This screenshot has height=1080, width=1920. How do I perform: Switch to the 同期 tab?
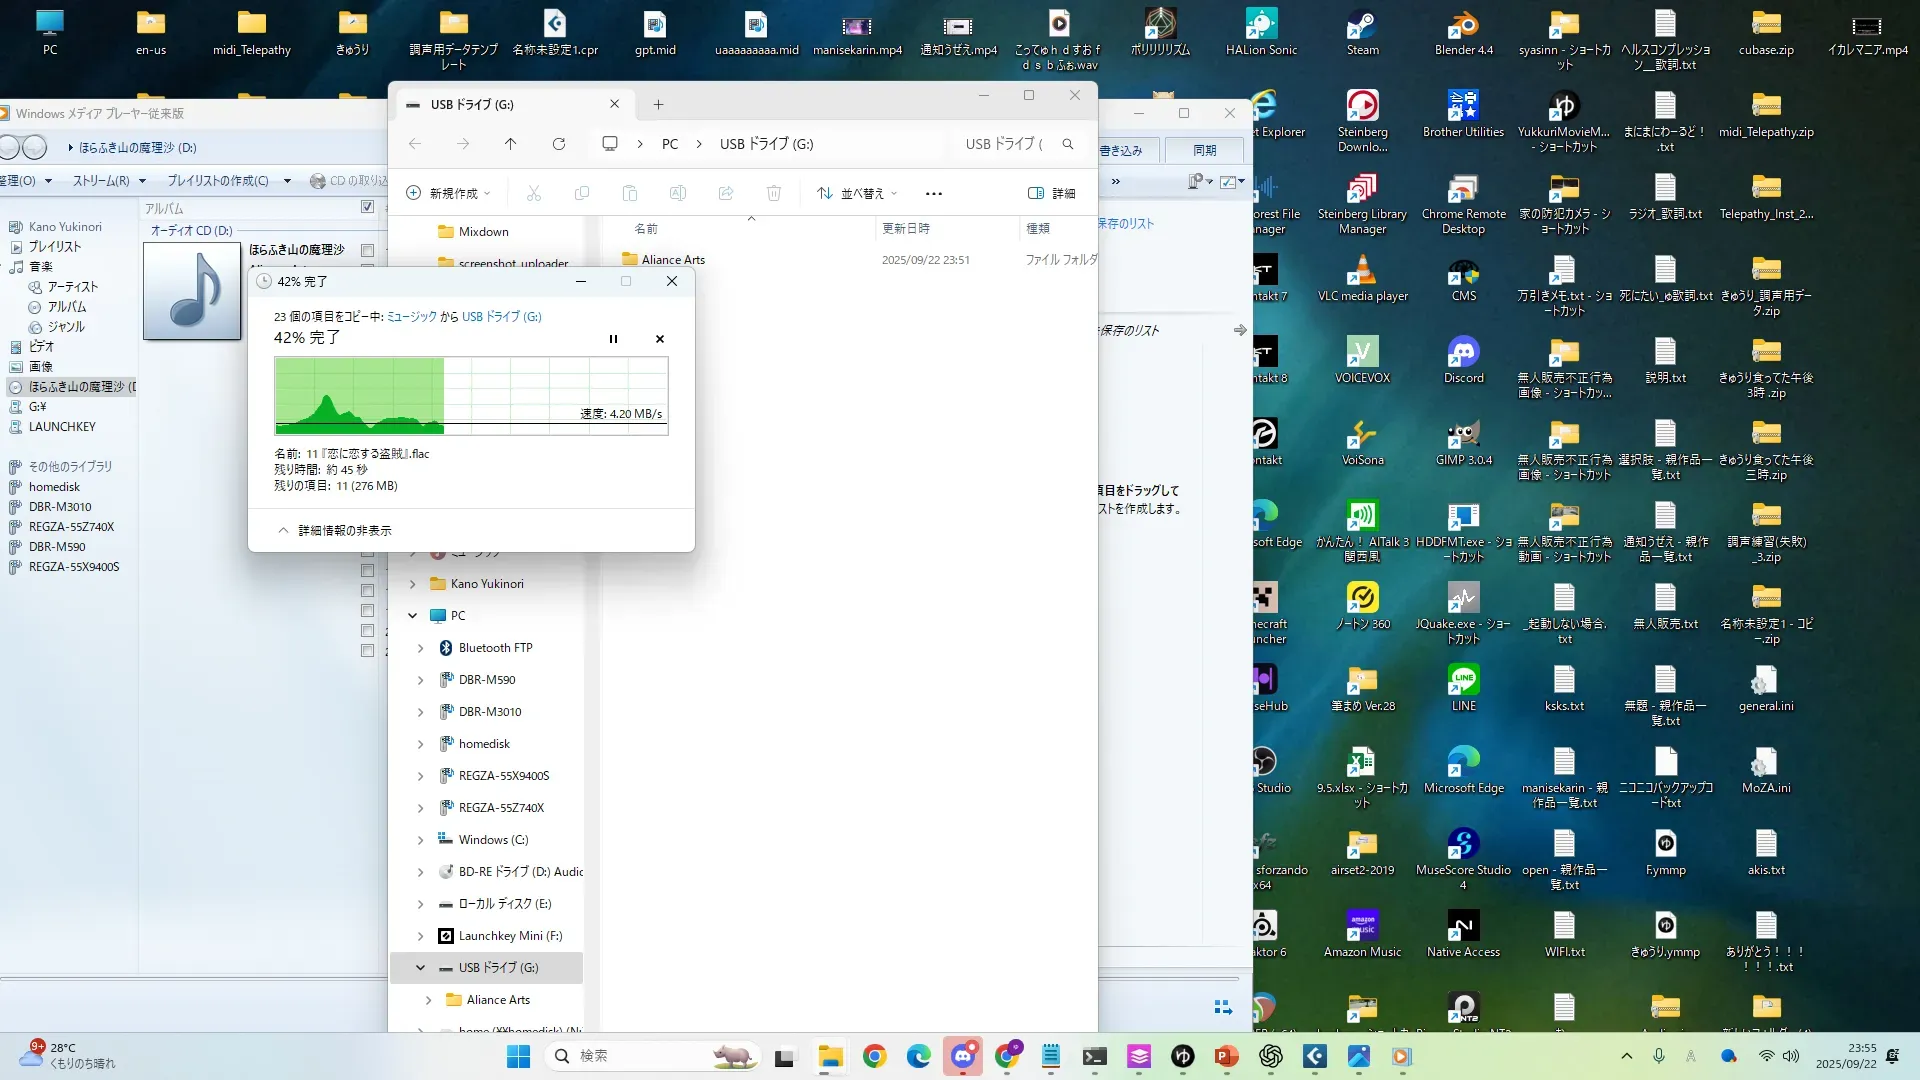coord(1204,150)
